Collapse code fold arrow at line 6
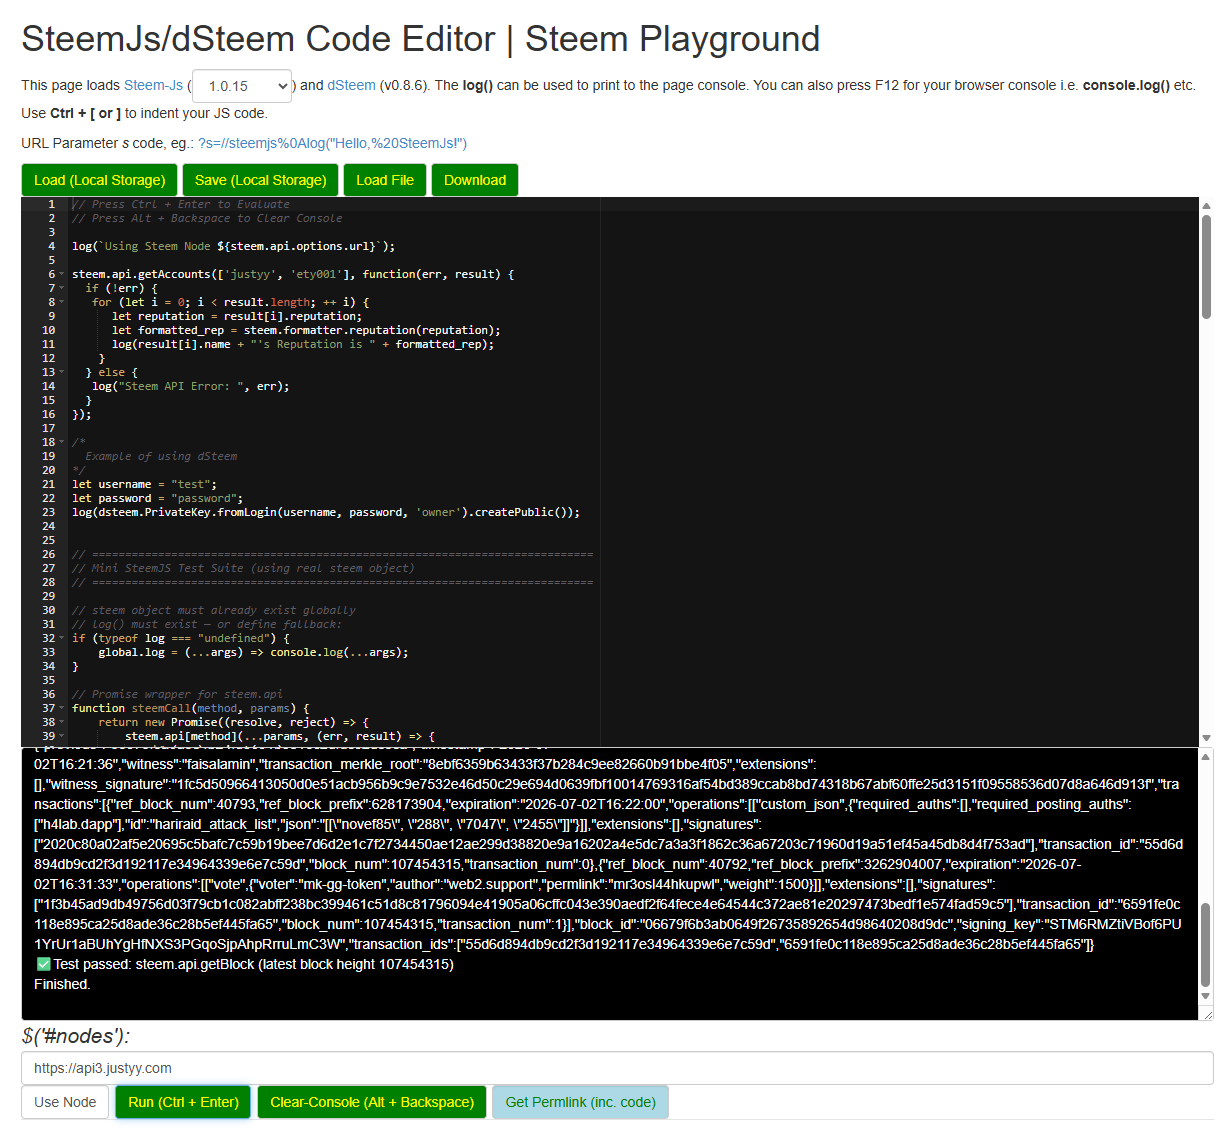1232x1128 pixels. [62, 274]
